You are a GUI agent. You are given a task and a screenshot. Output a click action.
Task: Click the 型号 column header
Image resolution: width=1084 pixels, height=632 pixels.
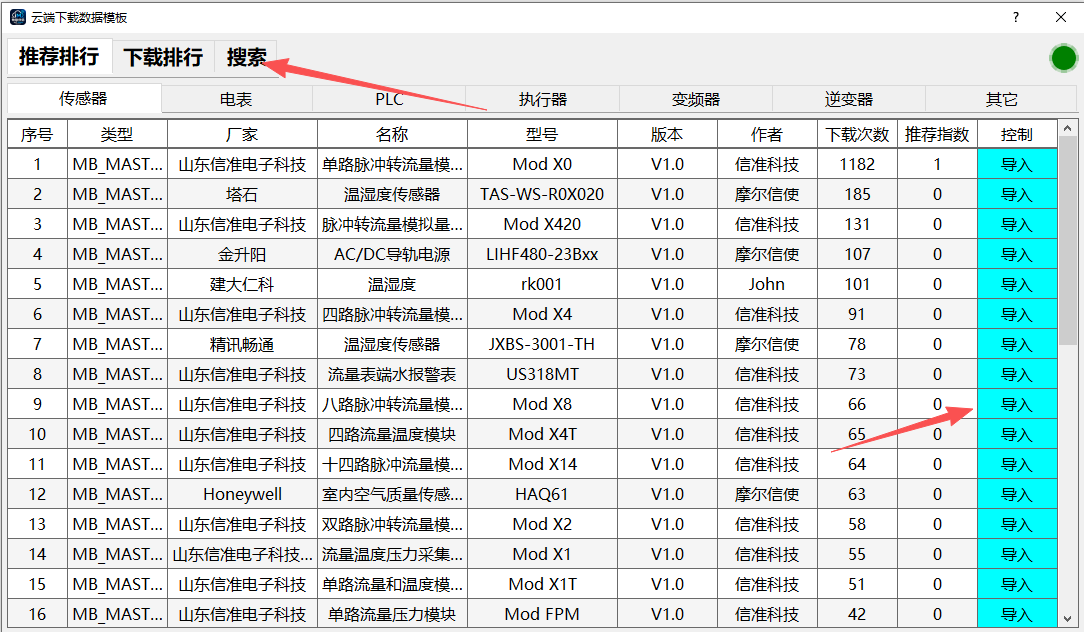[542, 134]
